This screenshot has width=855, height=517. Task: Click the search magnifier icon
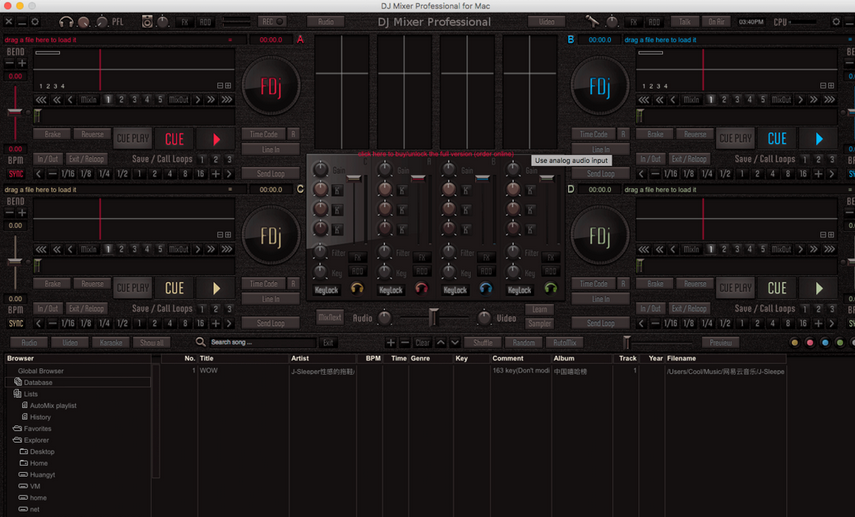201,342
